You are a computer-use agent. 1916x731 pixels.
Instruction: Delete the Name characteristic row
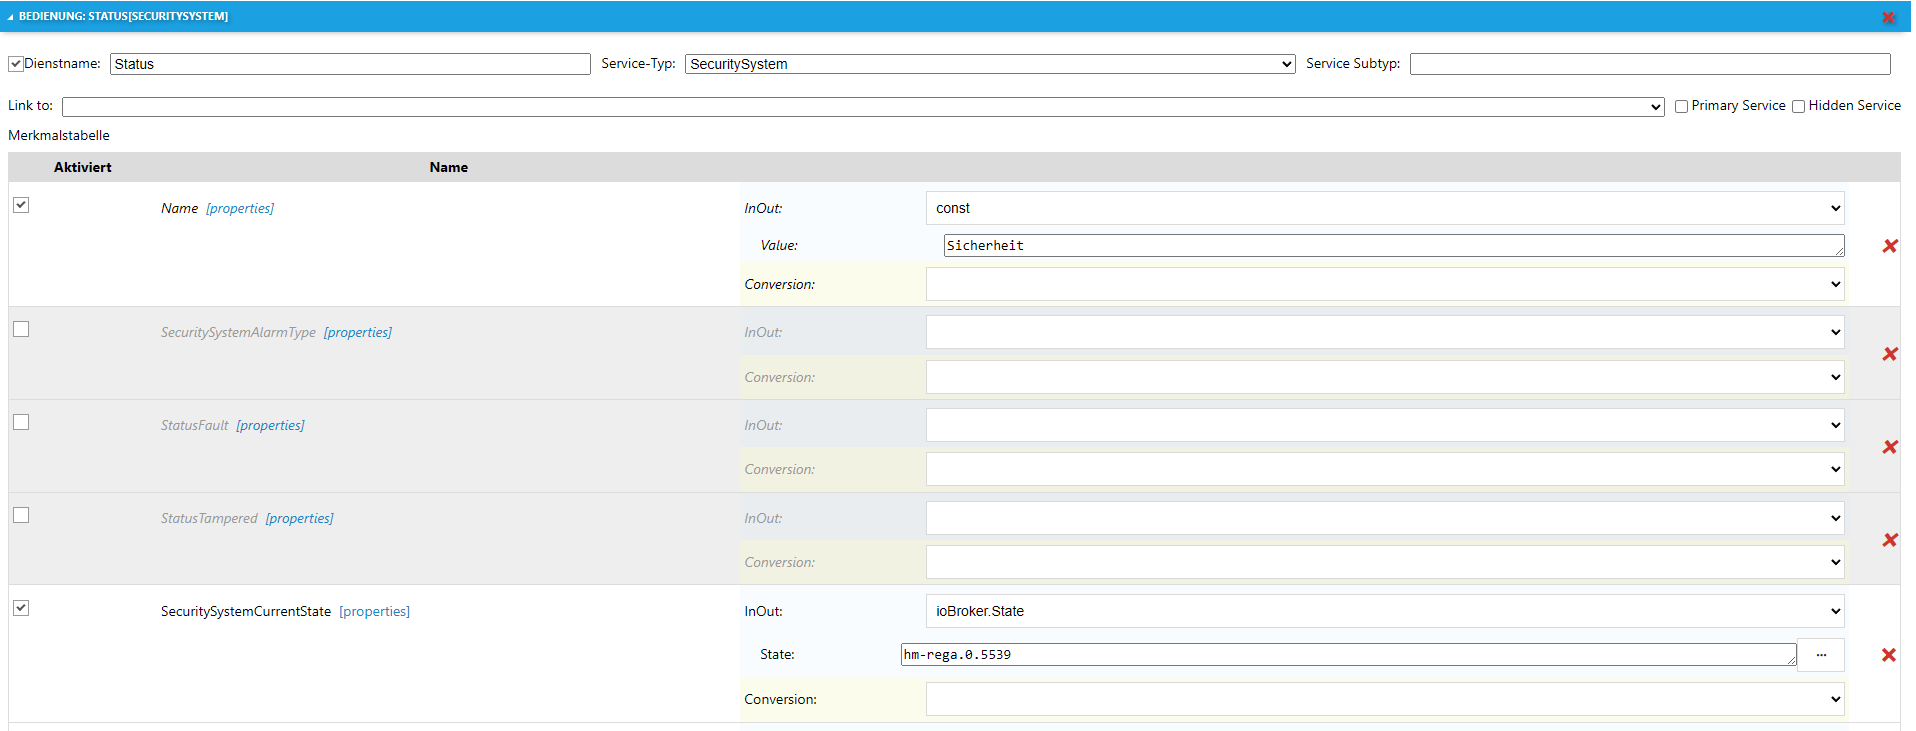pyautogui.click(x=1890, y=246)
